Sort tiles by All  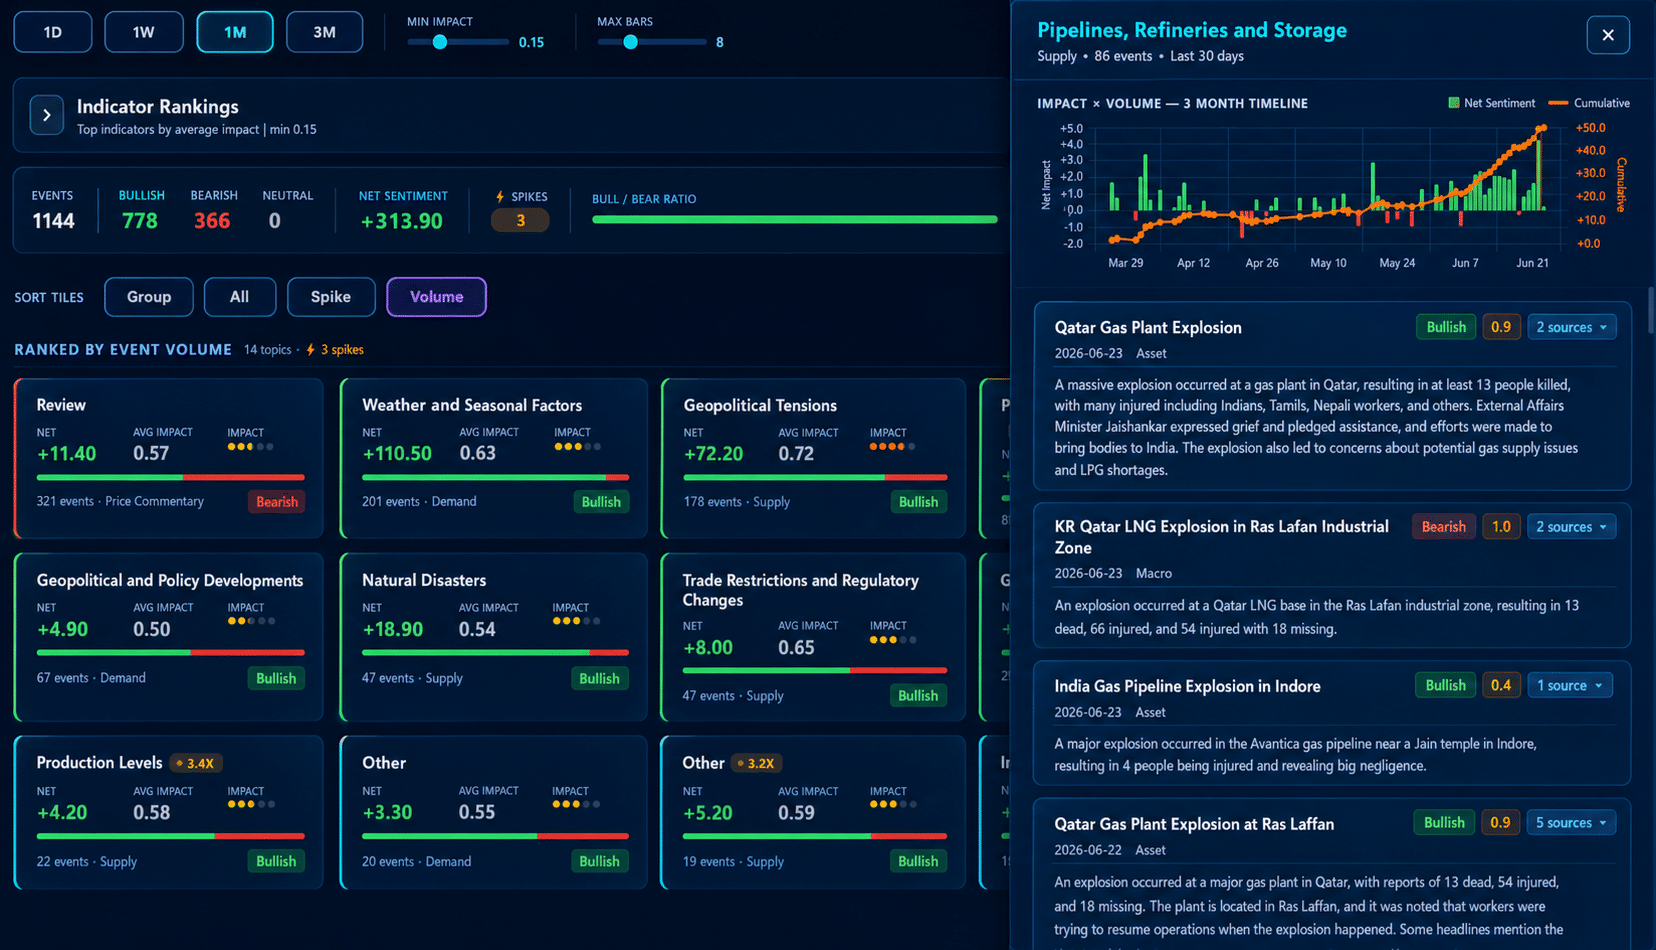(239, 297)
